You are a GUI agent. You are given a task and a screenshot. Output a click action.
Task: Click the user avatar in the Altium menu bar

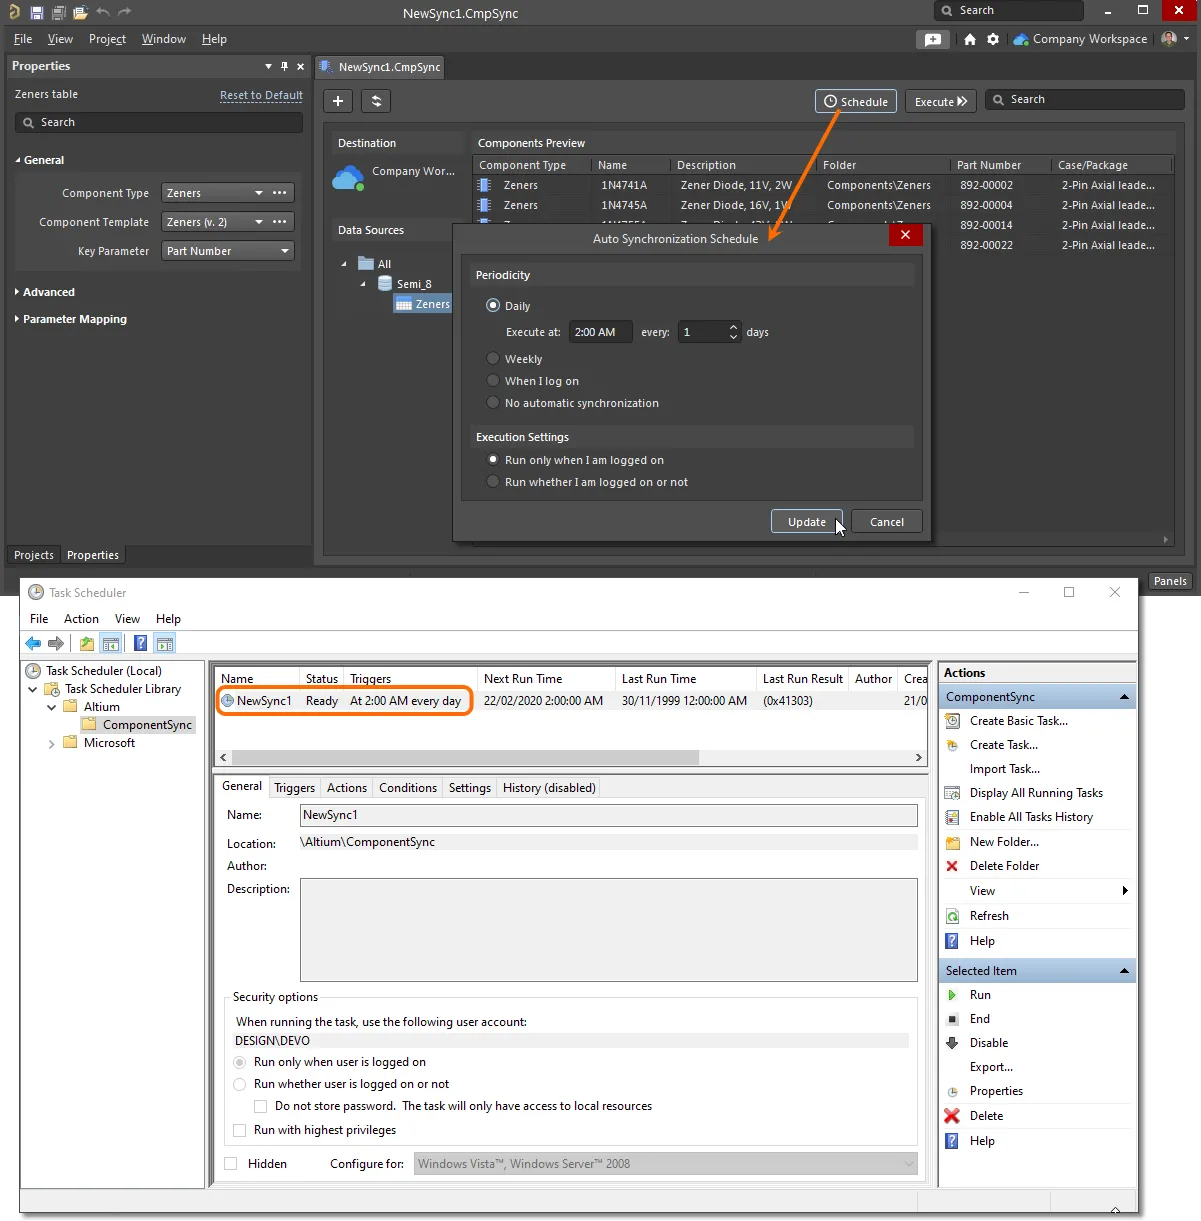(1169, 39)
